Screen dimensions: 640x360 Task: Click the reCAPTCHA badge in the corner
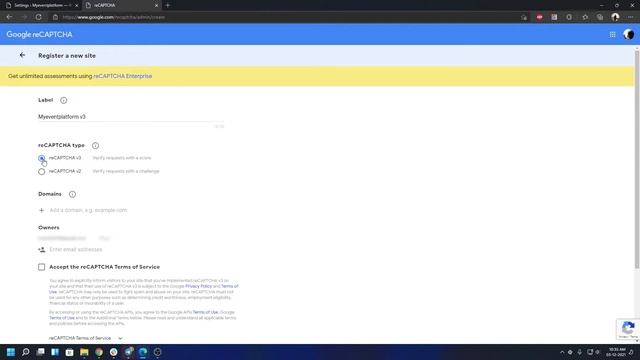click(x=629, y=329)
